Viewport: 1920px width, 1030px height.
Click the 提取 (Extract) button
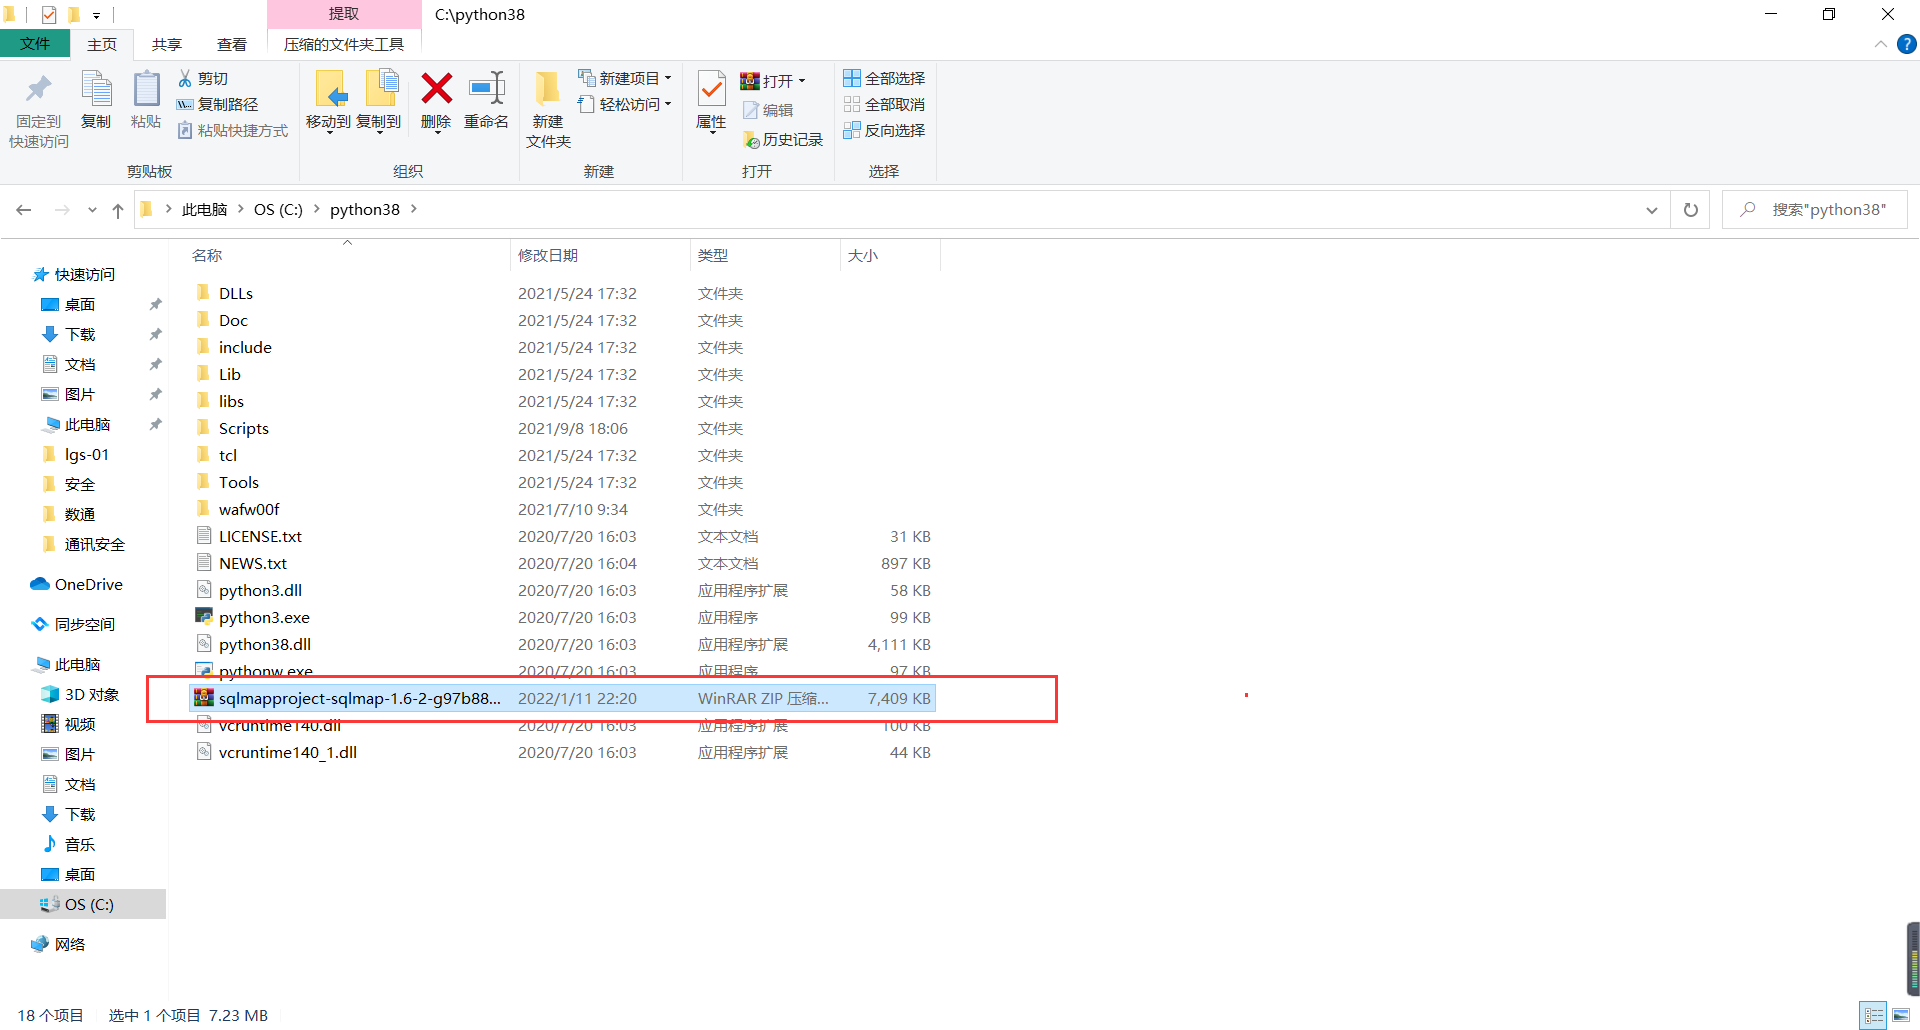[344, 14]
